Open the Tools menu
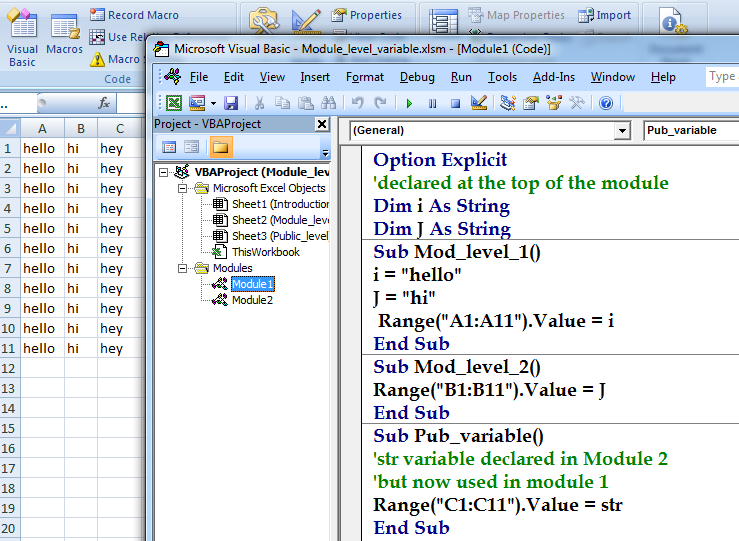739x541 pixels. pos(502,77)
